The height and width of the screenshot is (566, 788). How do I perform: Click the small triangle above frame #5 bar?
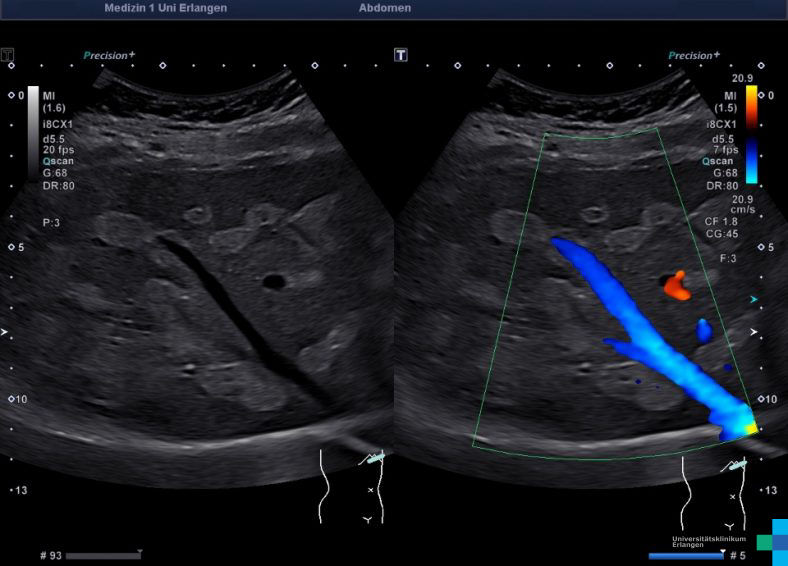coord(722,551)
